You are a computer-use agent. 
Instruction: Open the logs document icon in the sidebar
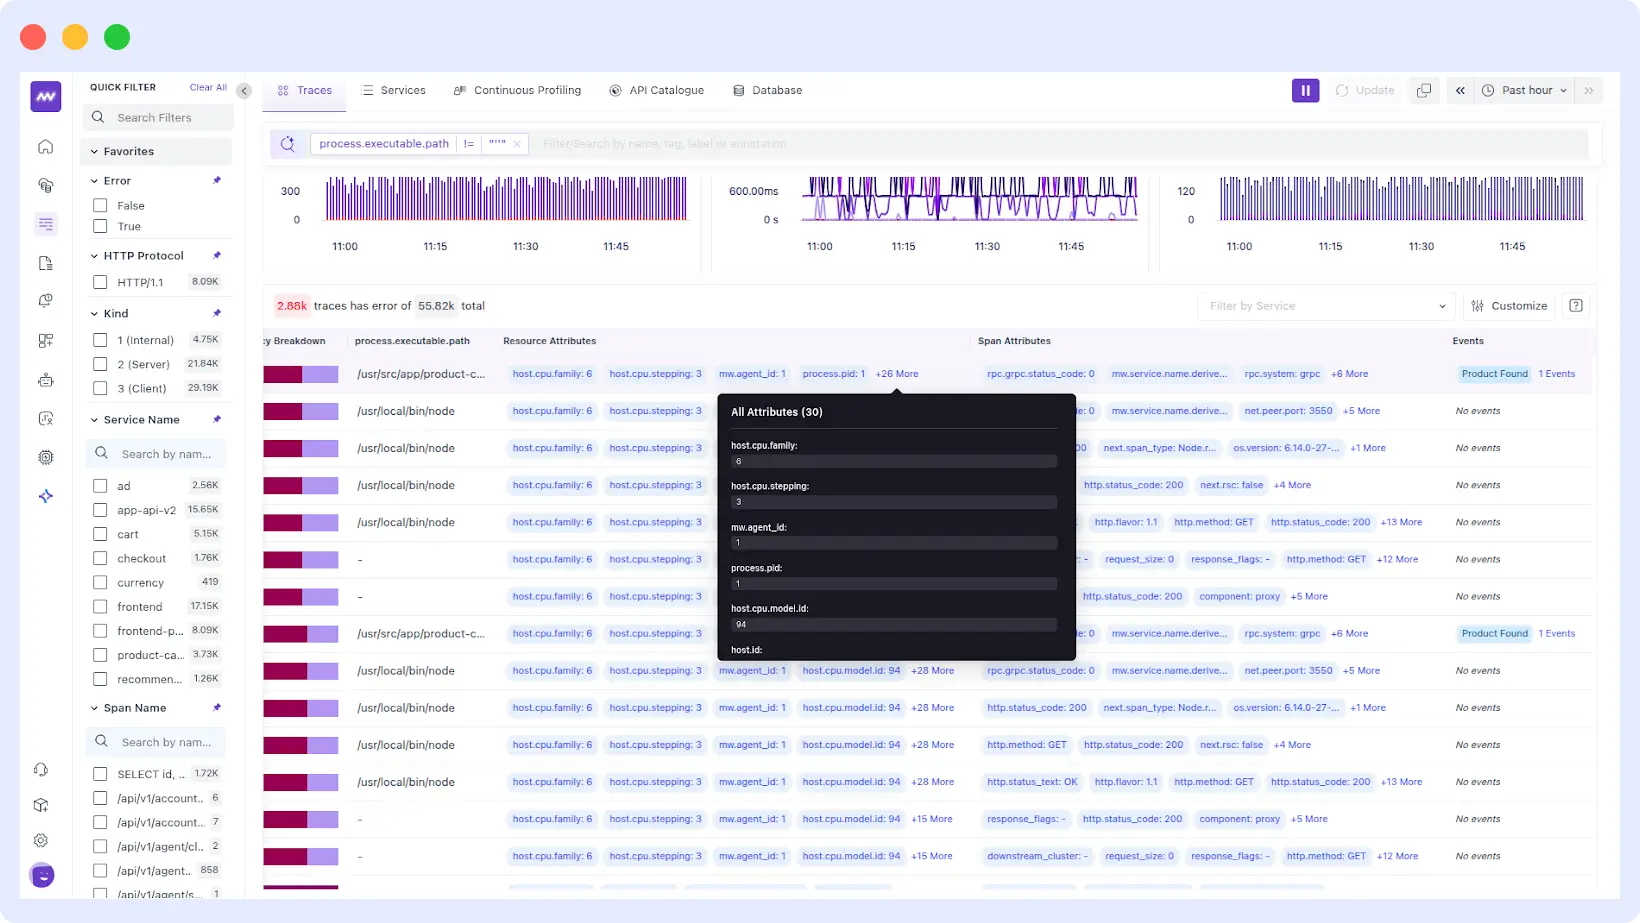point(45,263)
